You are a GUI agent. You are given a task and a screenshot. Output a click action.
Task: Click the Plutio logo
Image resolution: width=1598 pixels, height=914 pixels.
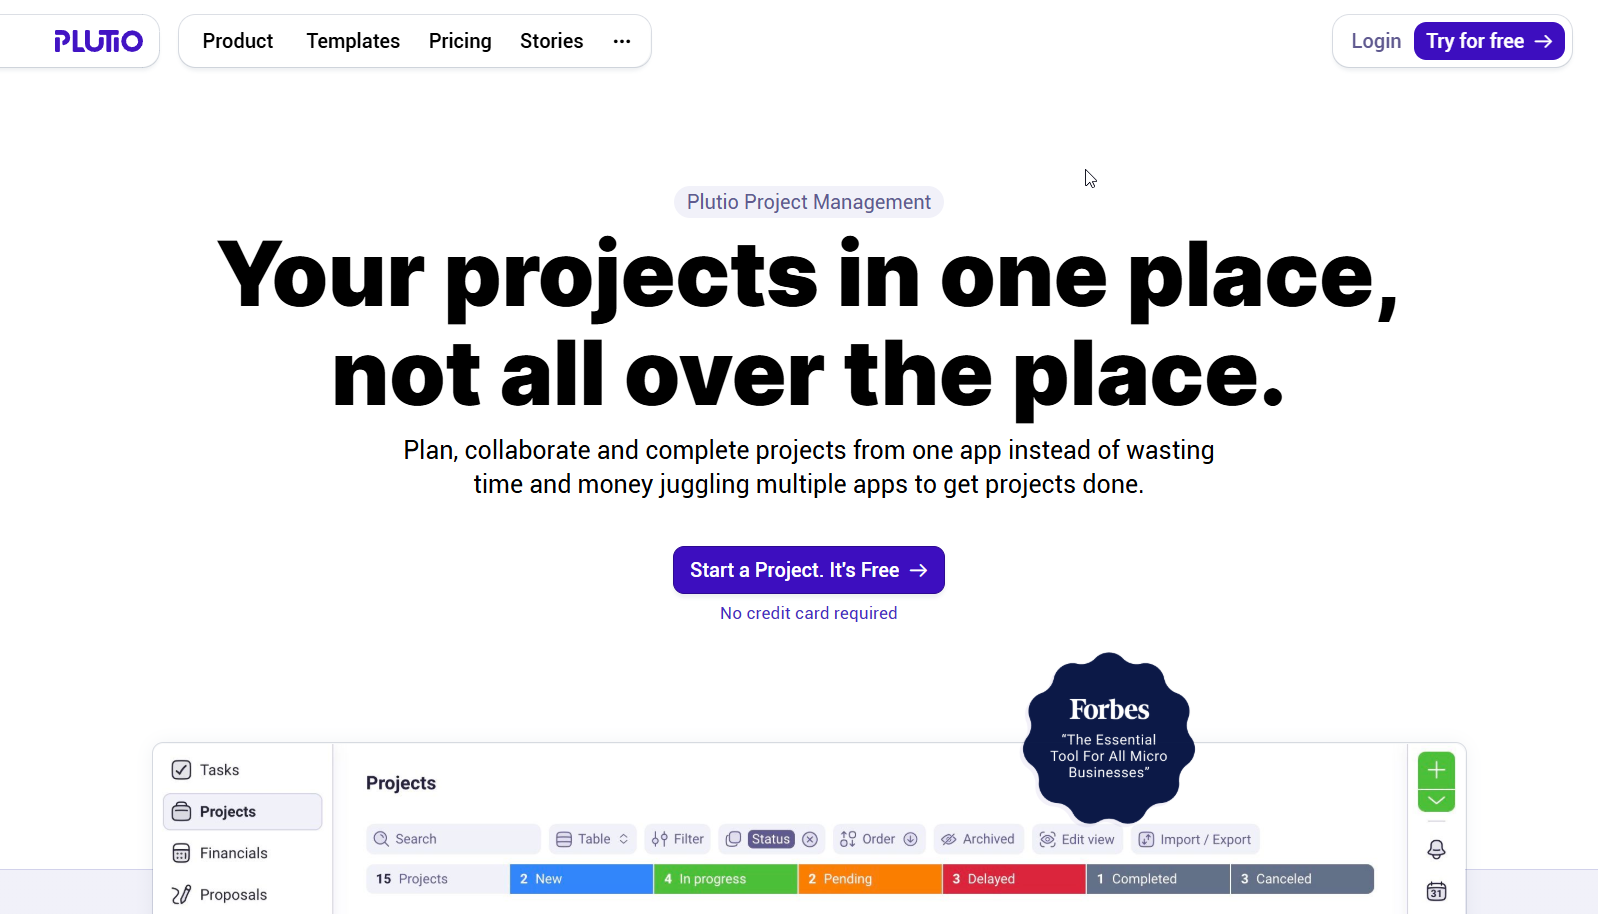coord(98,41)
